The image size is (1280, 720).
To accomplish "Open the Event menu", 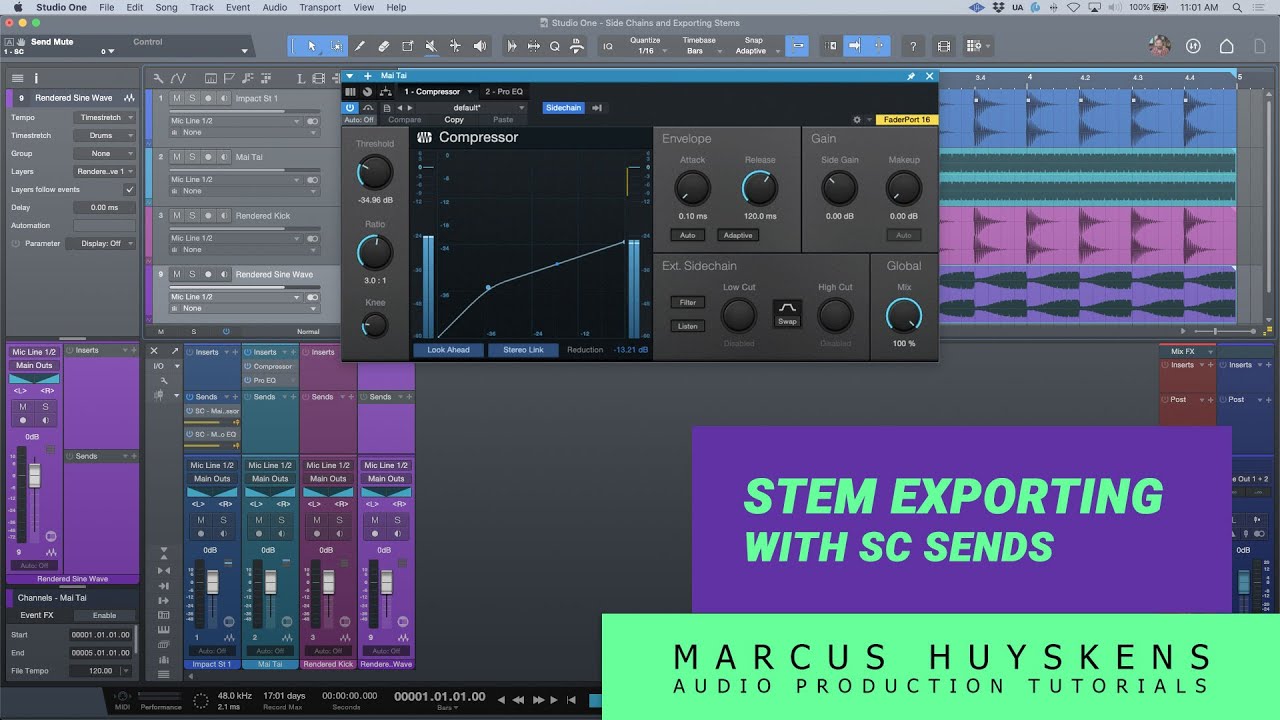I will click(238, 7).
